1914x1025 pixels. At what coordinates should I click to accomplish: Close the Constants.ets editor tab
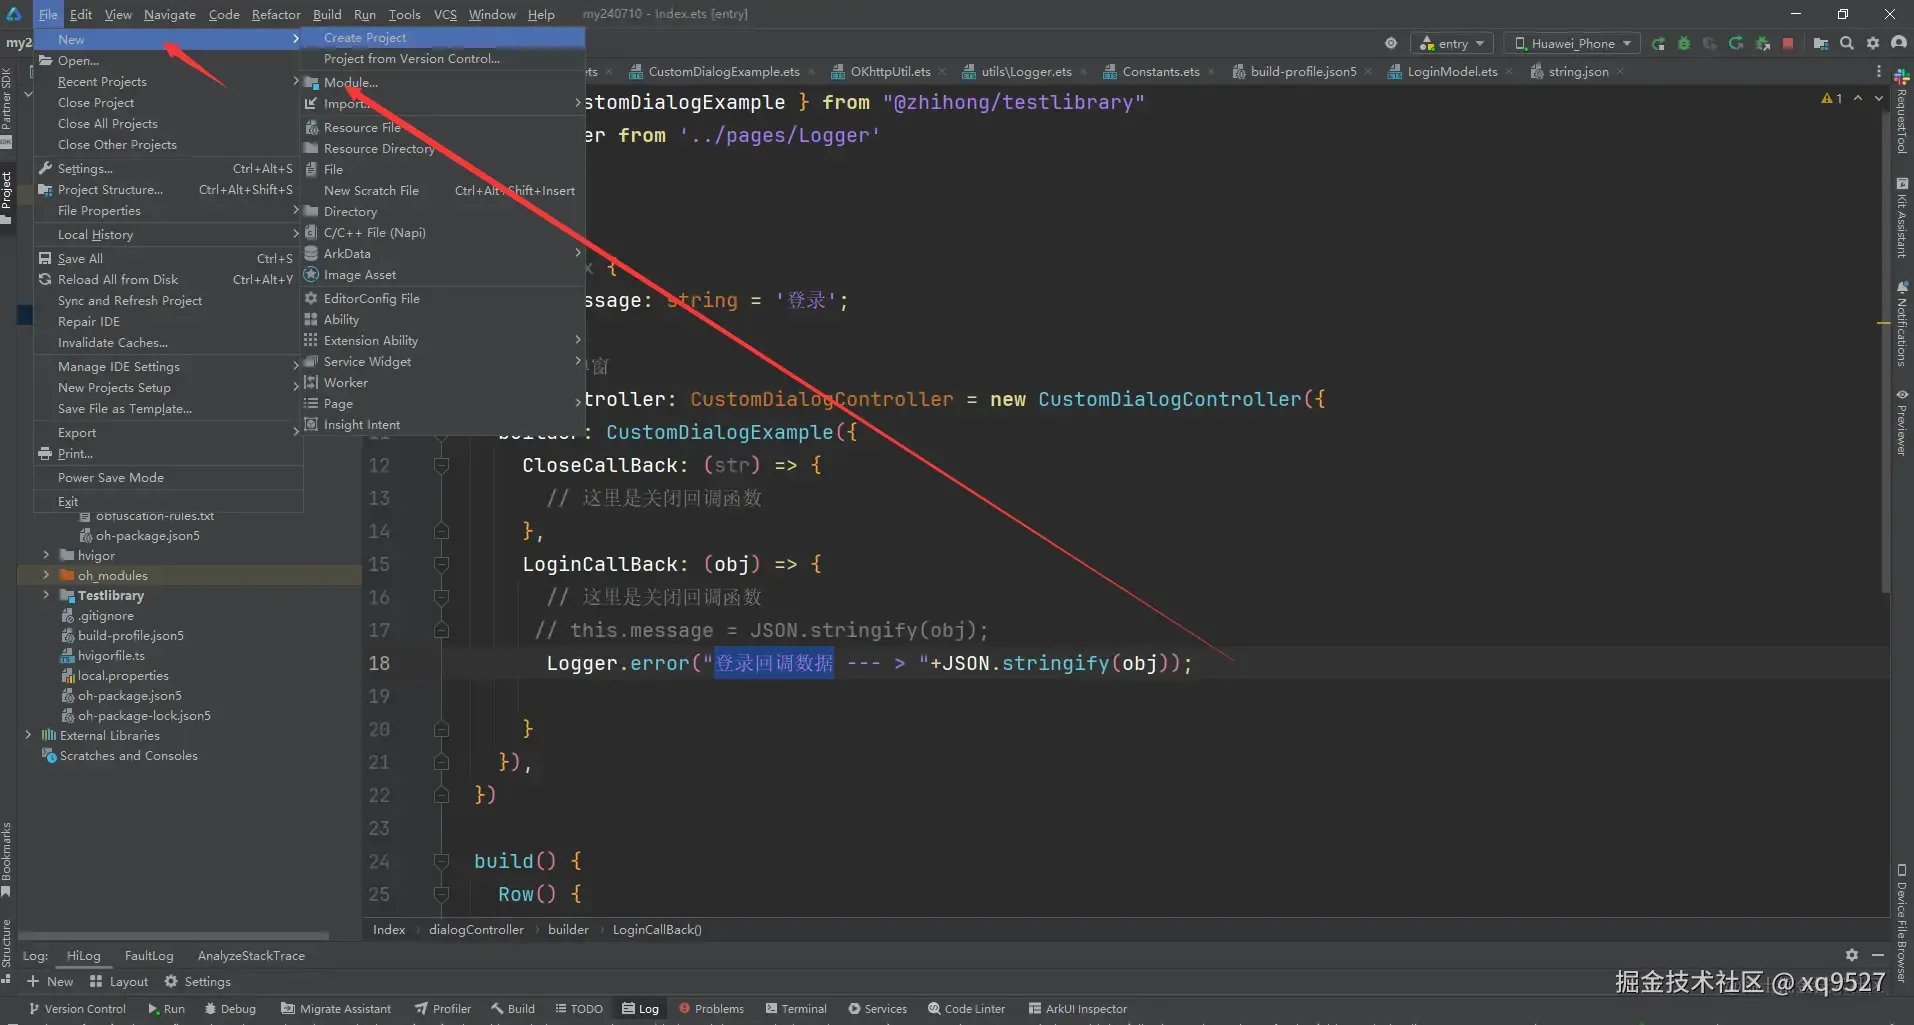pyautogui.click(x=1211, y=71)
